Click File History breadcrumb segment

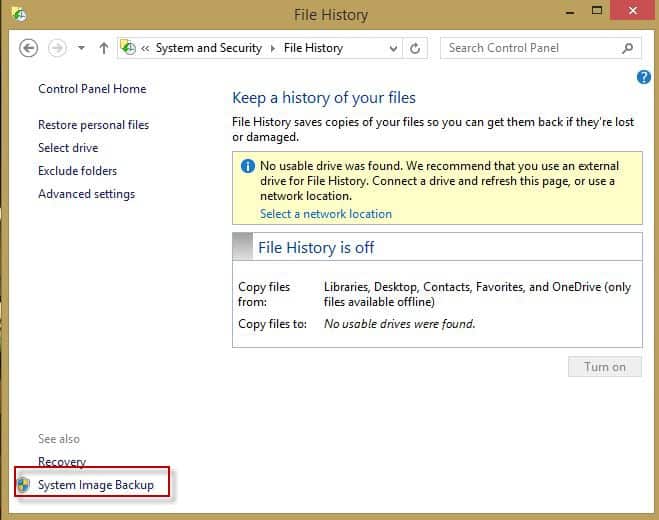click(x=314, y=48)
